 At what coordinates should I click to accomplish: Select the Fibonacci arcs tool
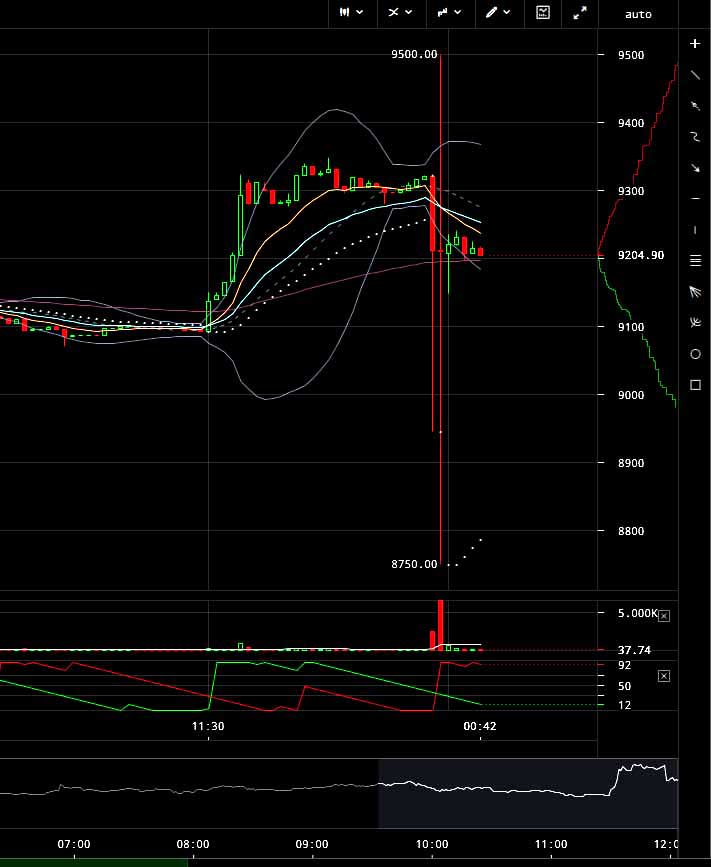point(695,322)
